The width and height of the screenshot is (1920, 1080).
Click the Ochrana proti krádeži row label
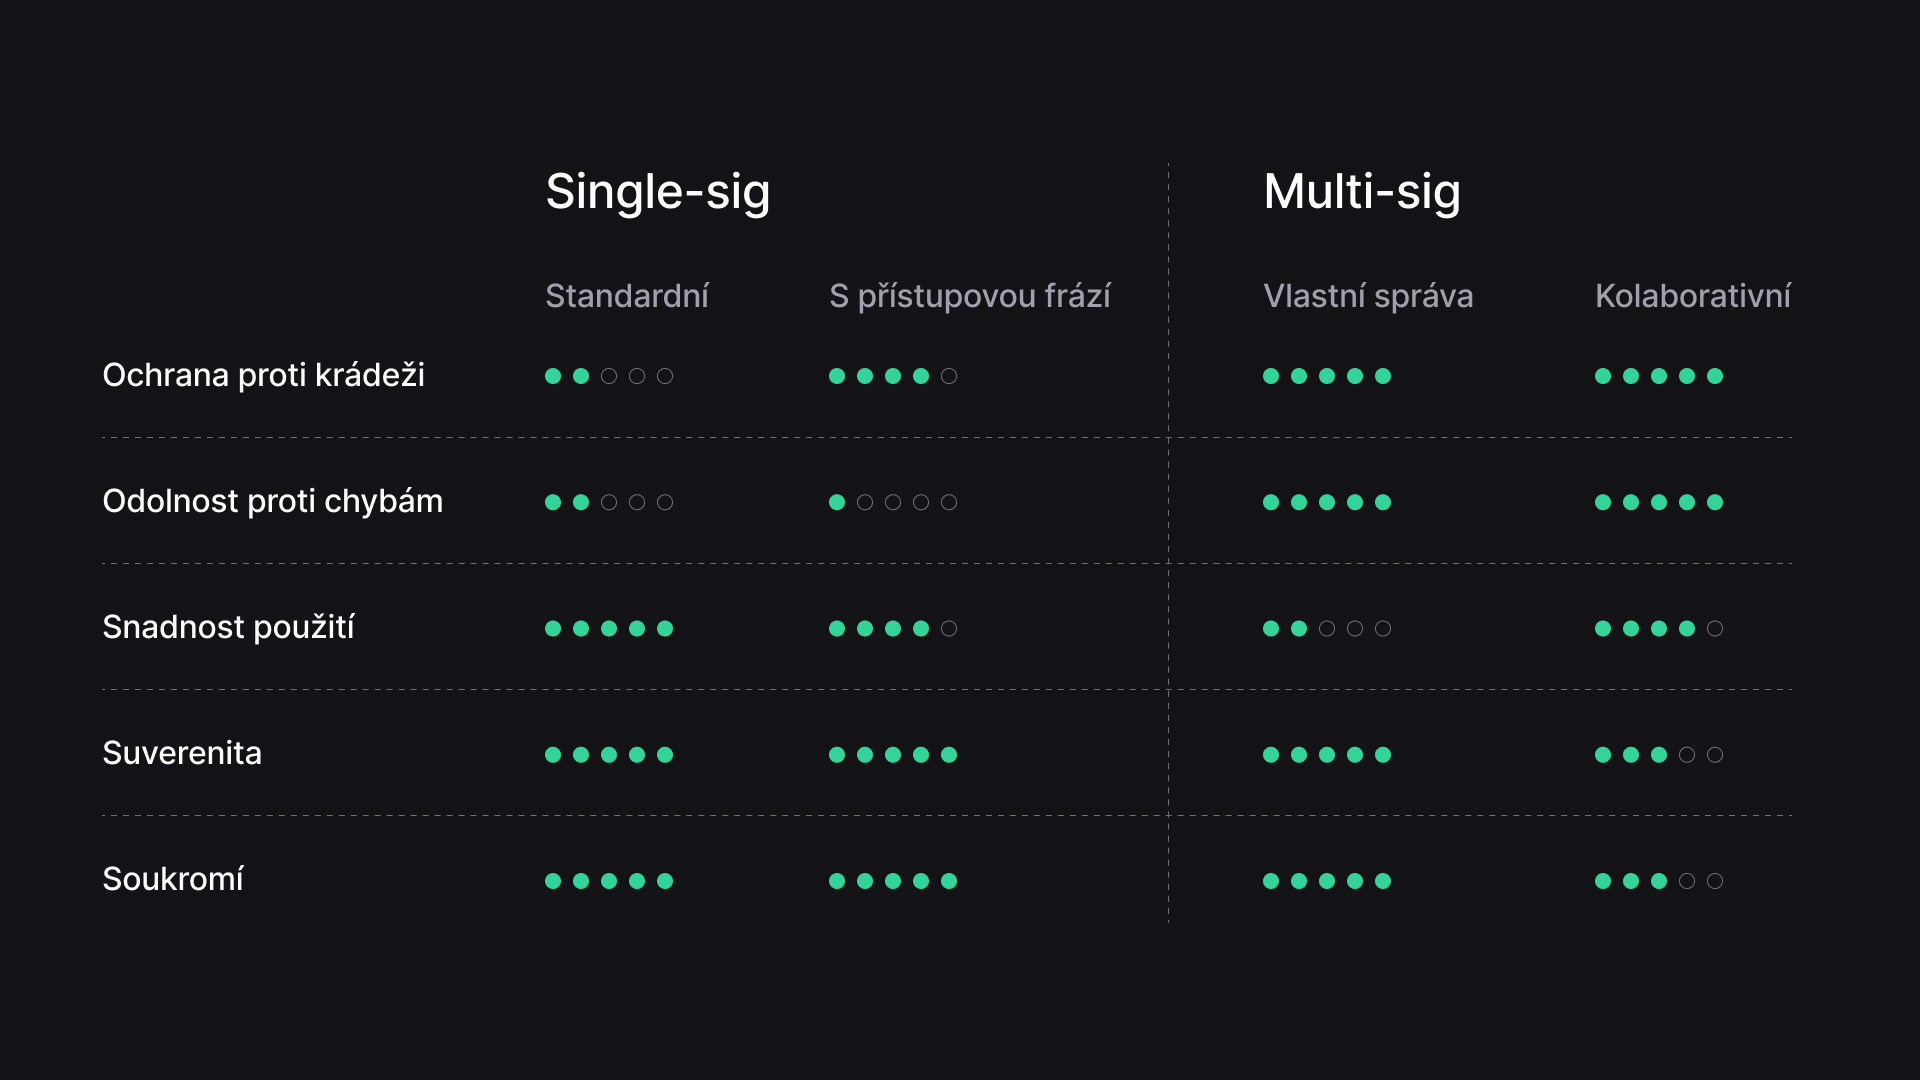pyautogui.click(x=264, y=375)
